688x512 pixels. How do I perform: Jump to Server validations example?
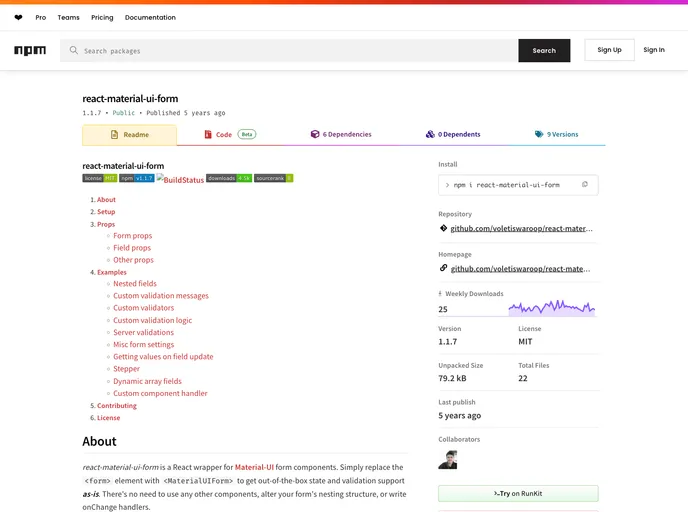pos(143,333)
